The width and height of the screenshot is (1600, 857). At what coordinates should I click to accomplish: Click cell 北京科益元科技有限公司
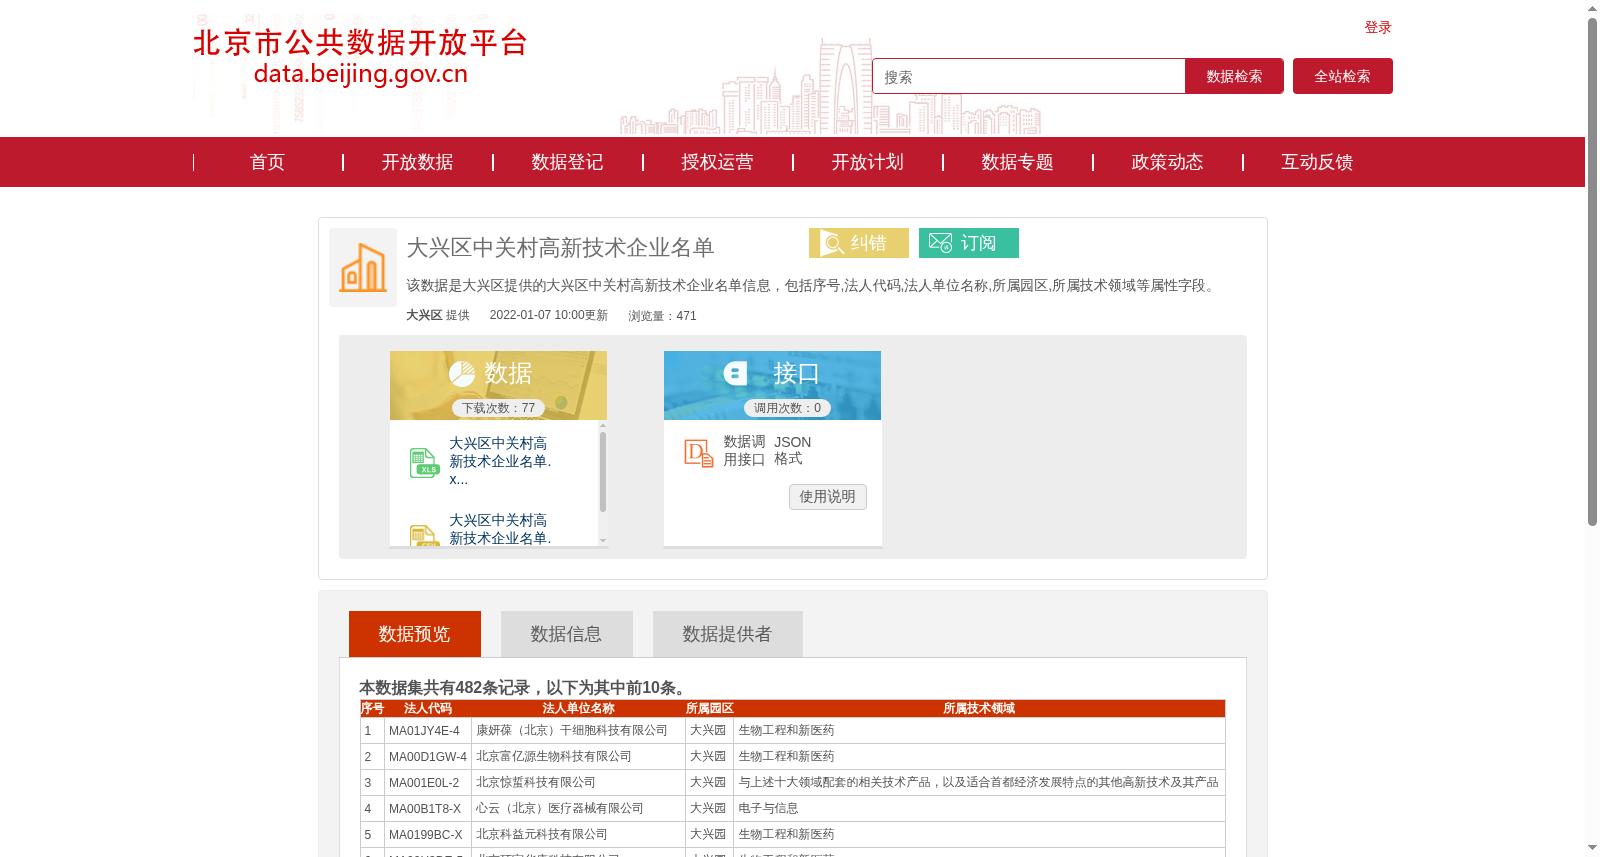pyautogui.click(x=578, y=835)
